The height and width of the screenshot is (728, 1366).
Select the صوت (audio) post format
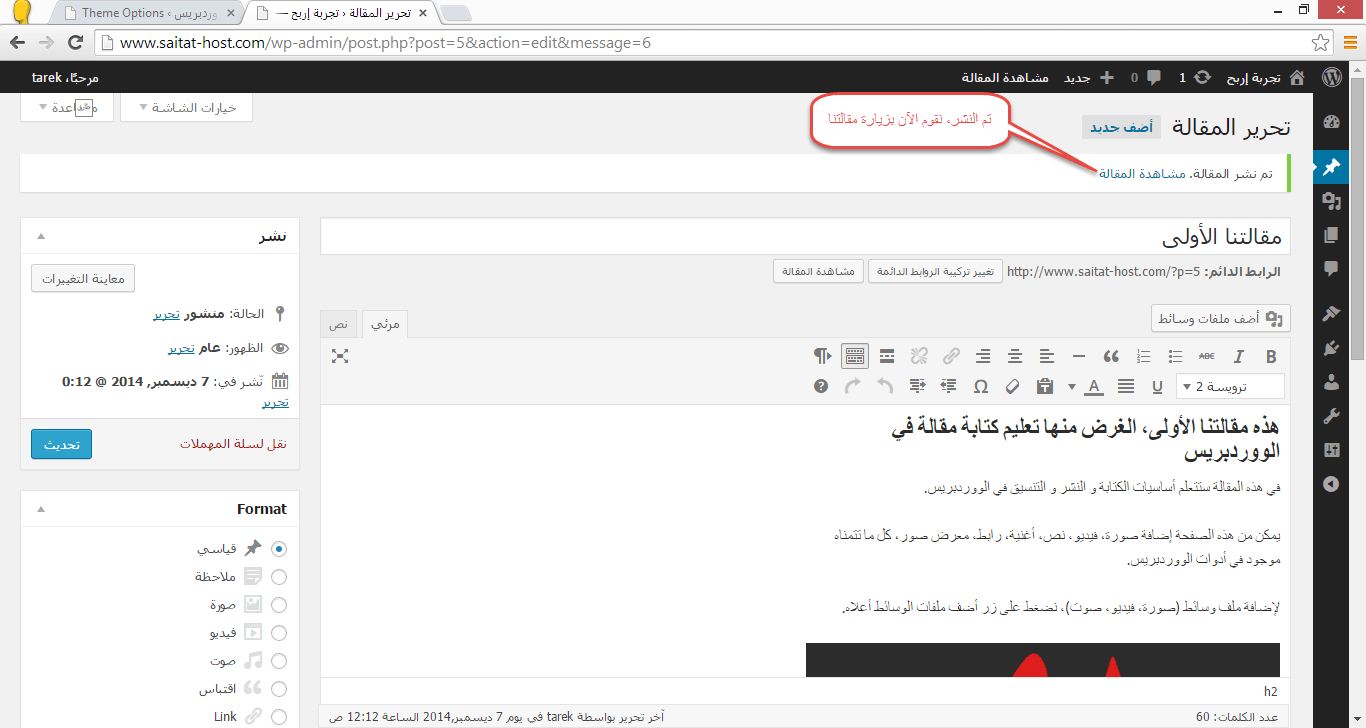pyautogui.click(x=279, y=661)
